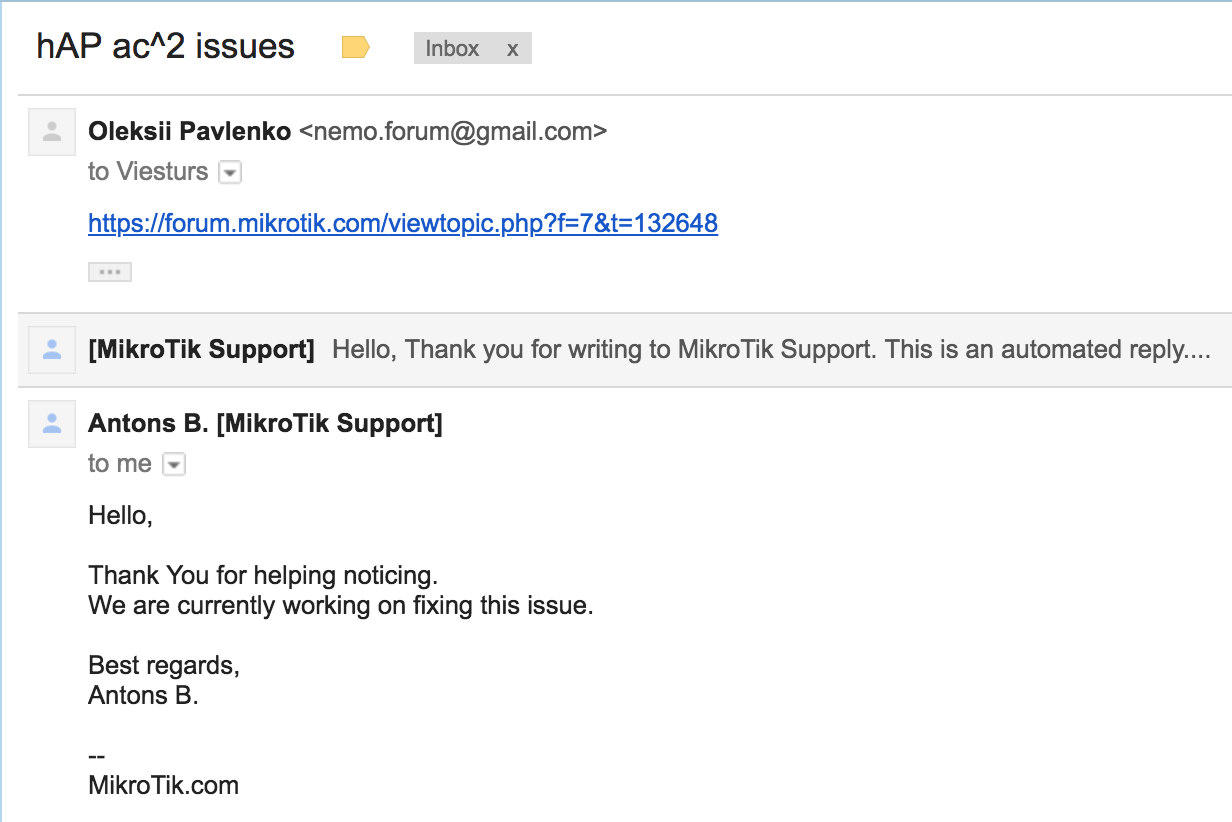Click the MikroTik.com signature text
The width and height of the screenshot is (1232, 822).
(x=164, y=785)
